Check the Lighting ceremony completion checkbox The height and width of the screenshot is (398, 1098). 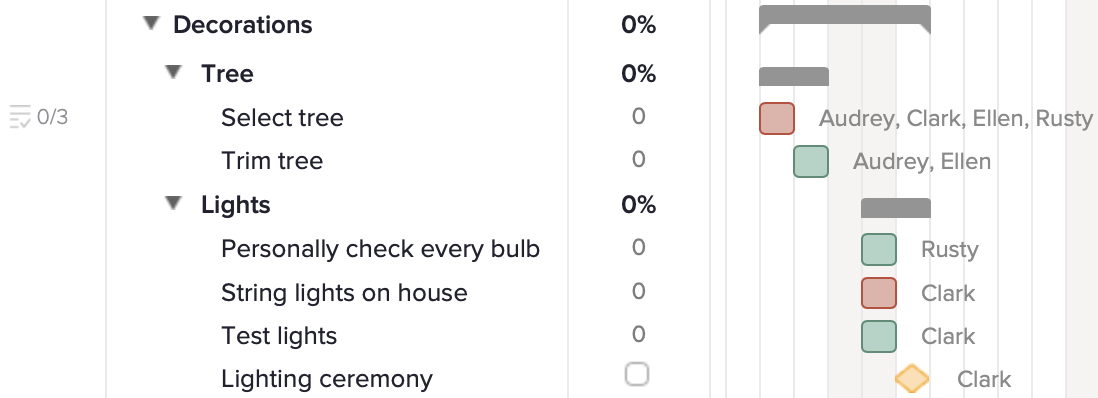point(637,374)
